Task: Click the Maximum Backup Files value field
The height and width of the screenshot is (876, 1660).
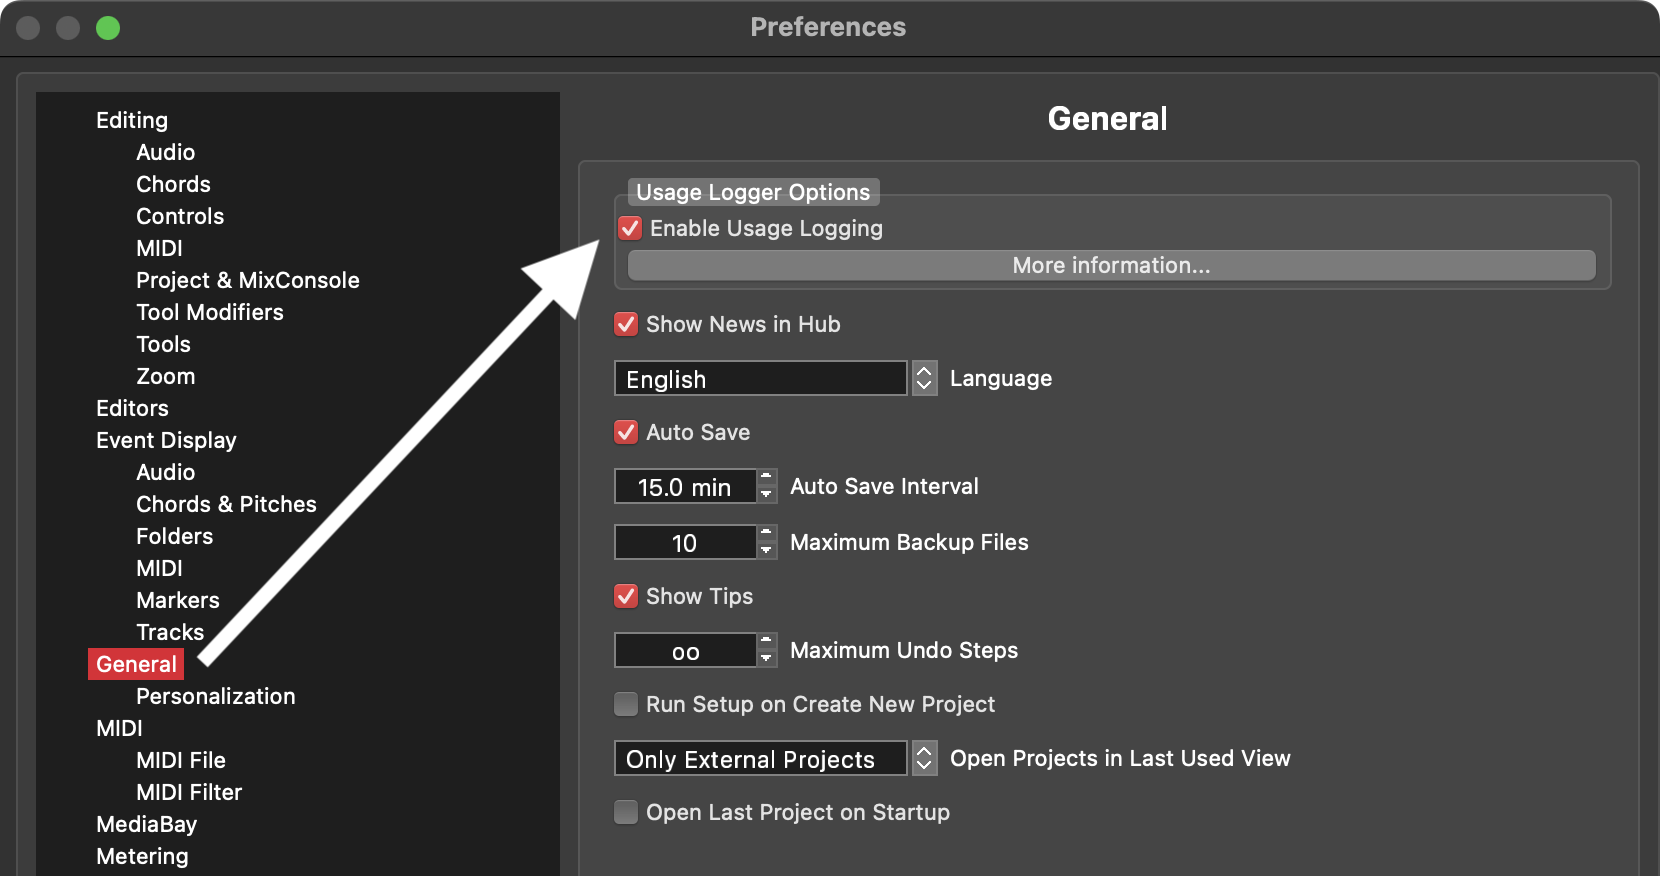Action: coord(685,543)
